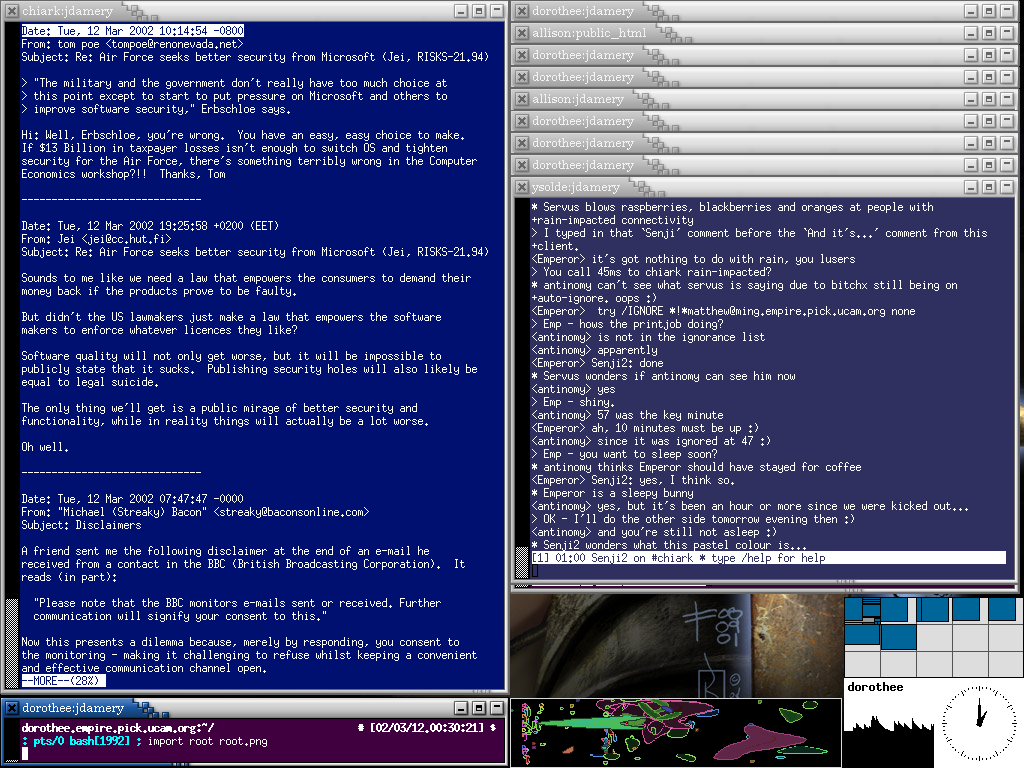Collapse the ysolde:jdamery window with rightmost title button
This screenshot has width=1024, height=768.
[x=1007, y=187]
